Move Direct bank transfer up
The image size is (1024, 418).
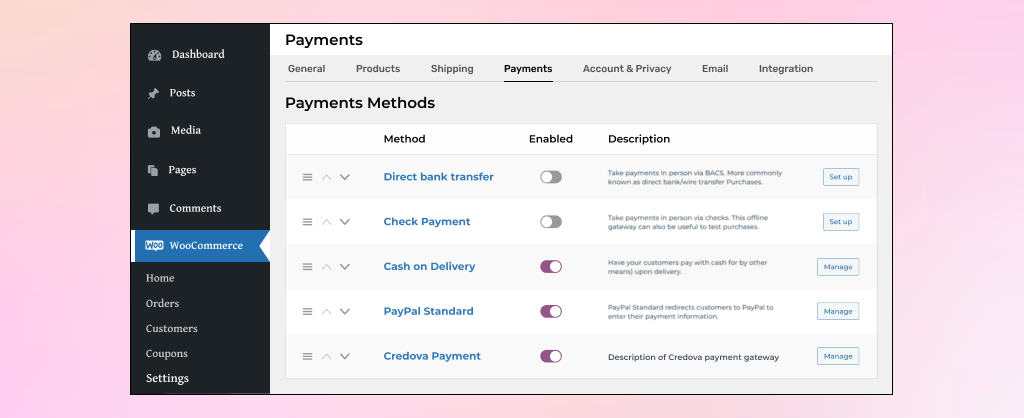[327, 177]
